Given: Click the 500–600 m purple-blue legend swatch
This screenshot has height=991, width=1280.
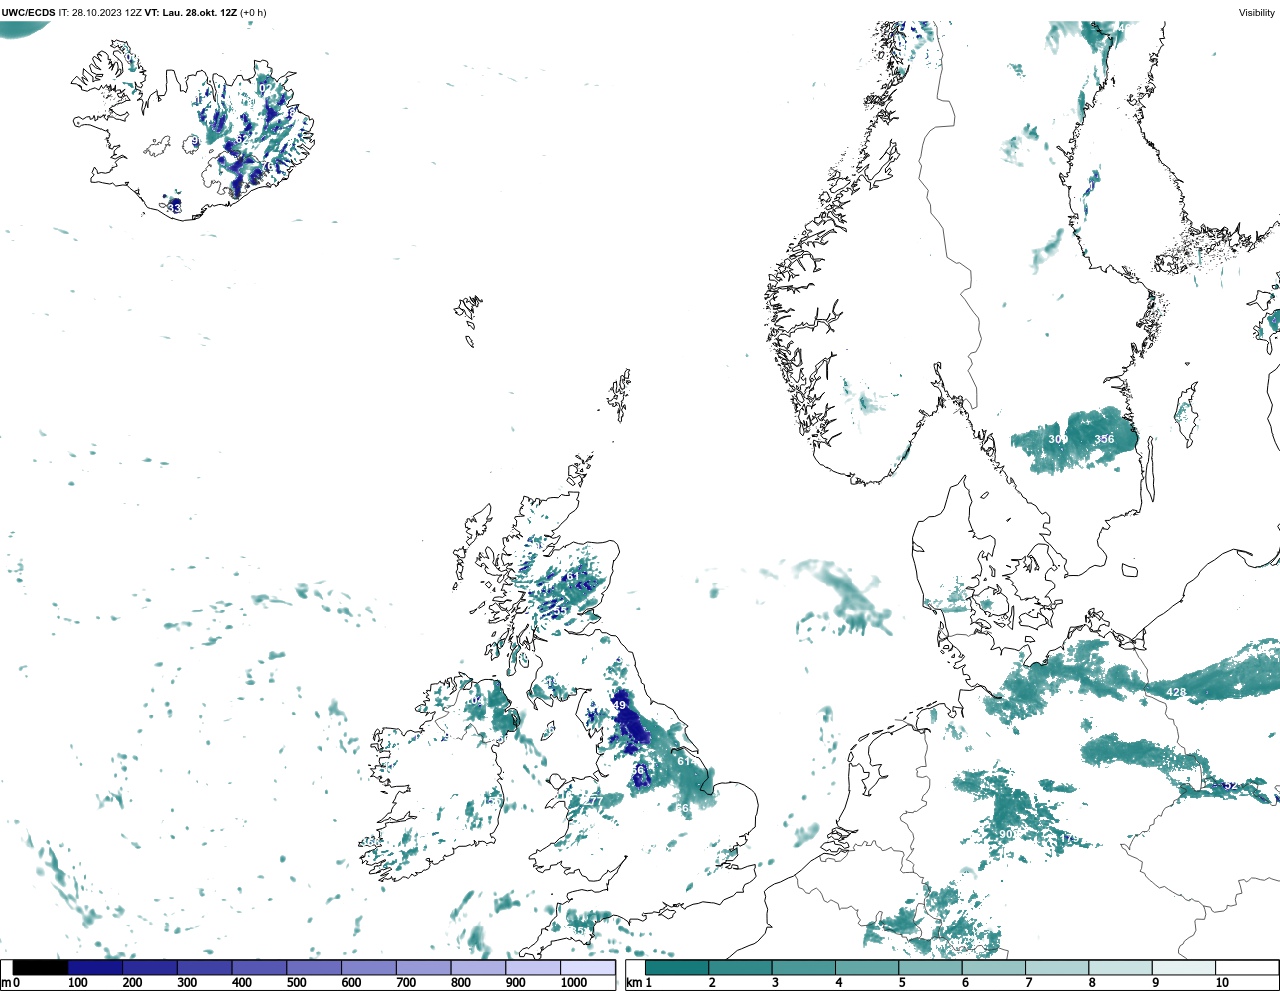Looking at the screenshot, I should click(x=314, y=968).
